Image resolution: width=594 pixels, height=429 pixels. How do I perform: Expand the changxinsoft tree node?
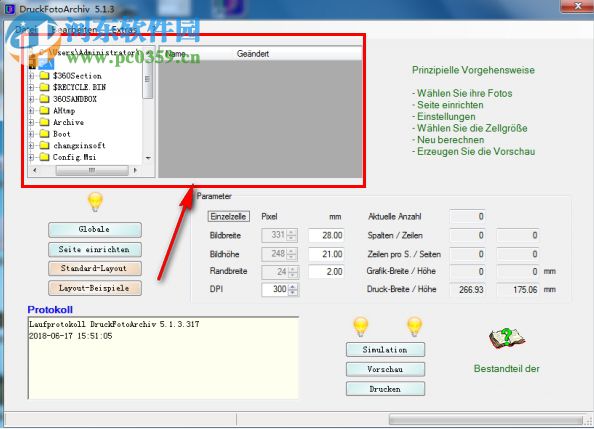click(32, 145)
